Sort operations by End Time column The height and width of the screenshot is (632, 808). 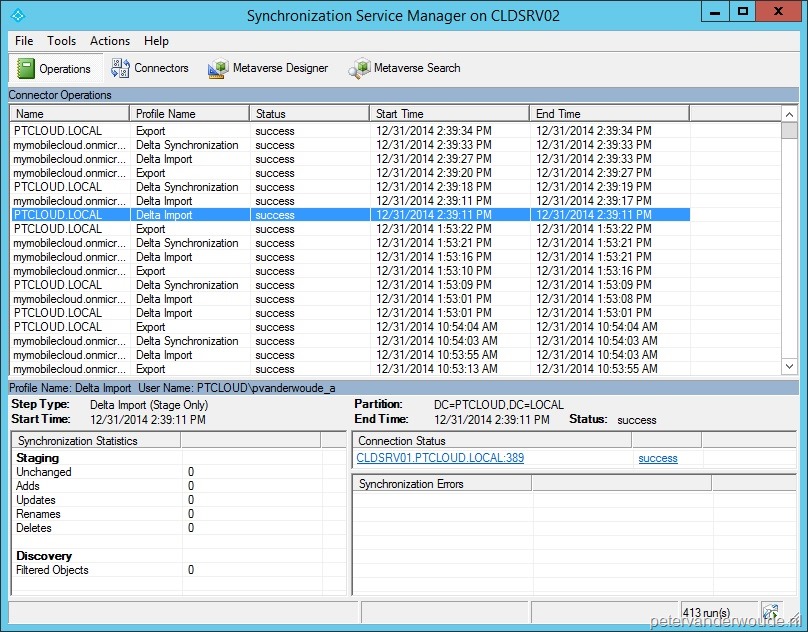(608, 114)
